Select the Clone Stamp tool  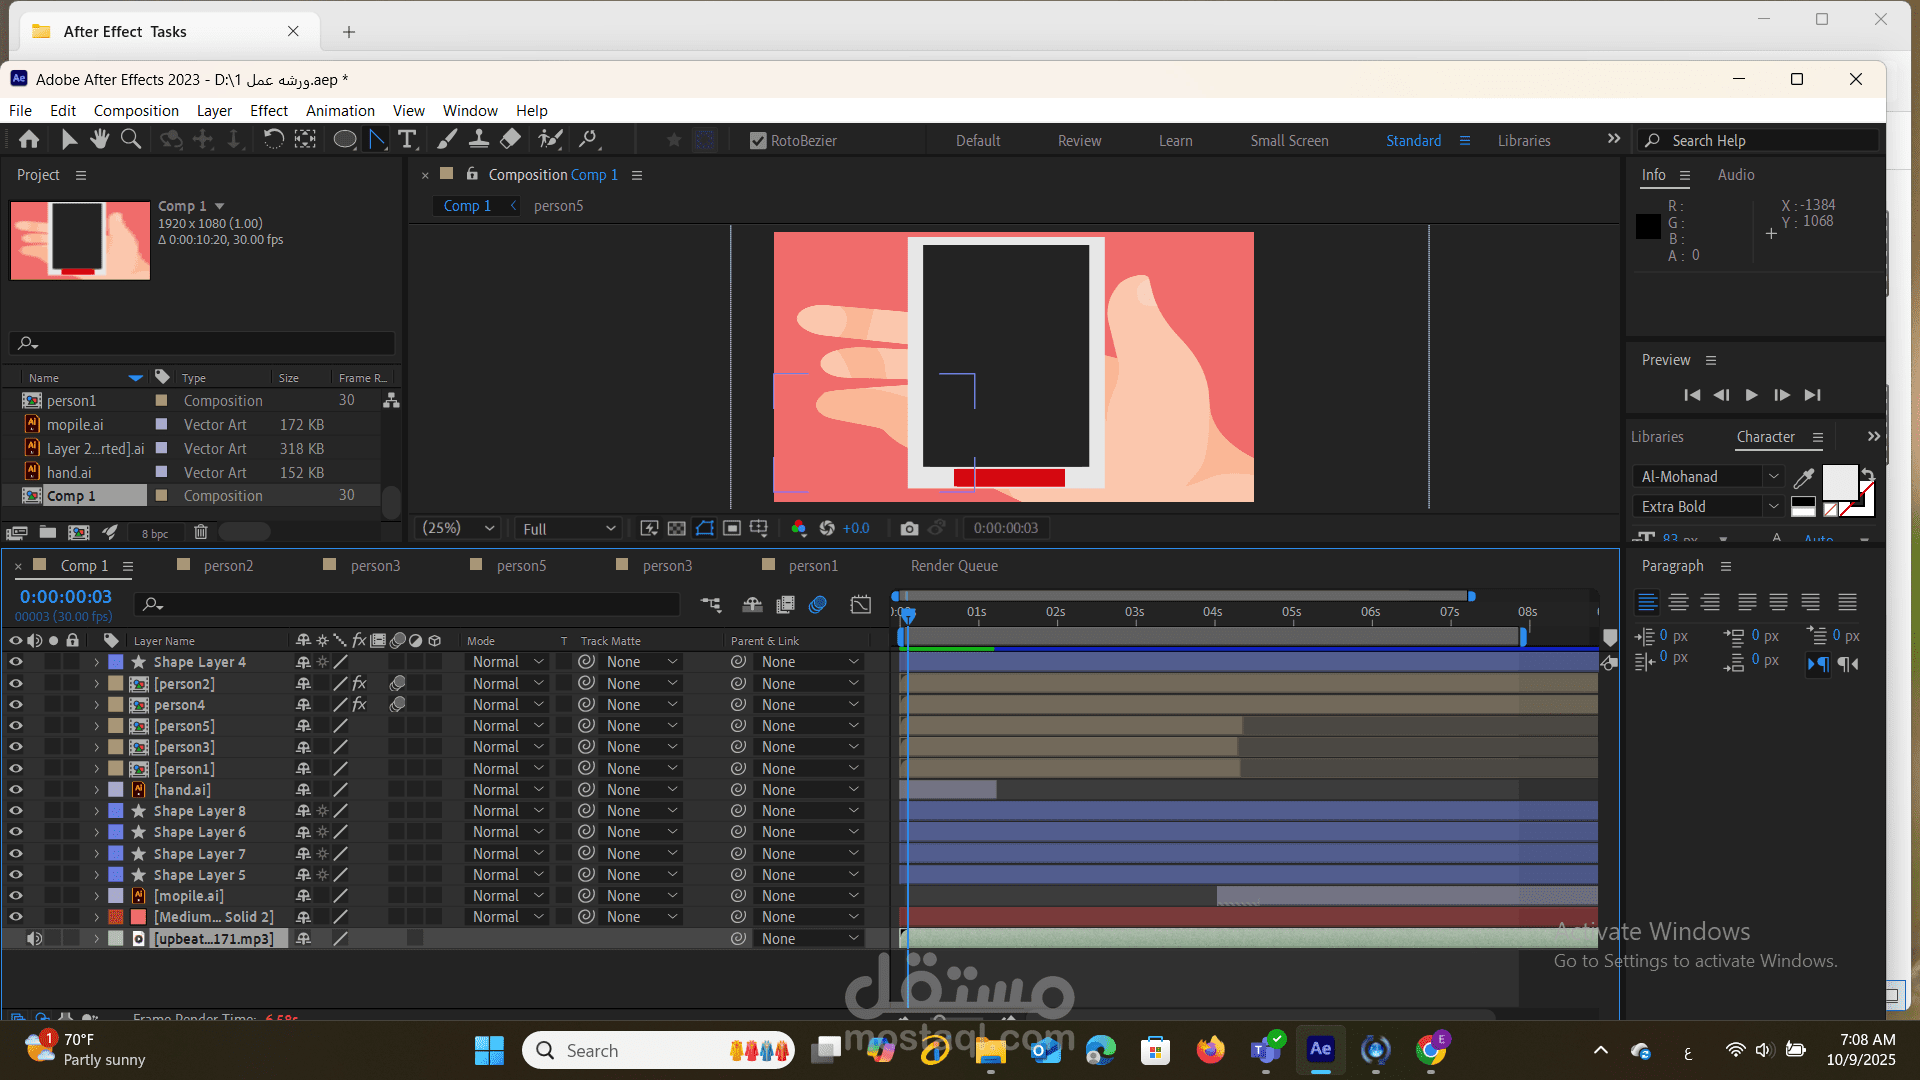[479, 140]
